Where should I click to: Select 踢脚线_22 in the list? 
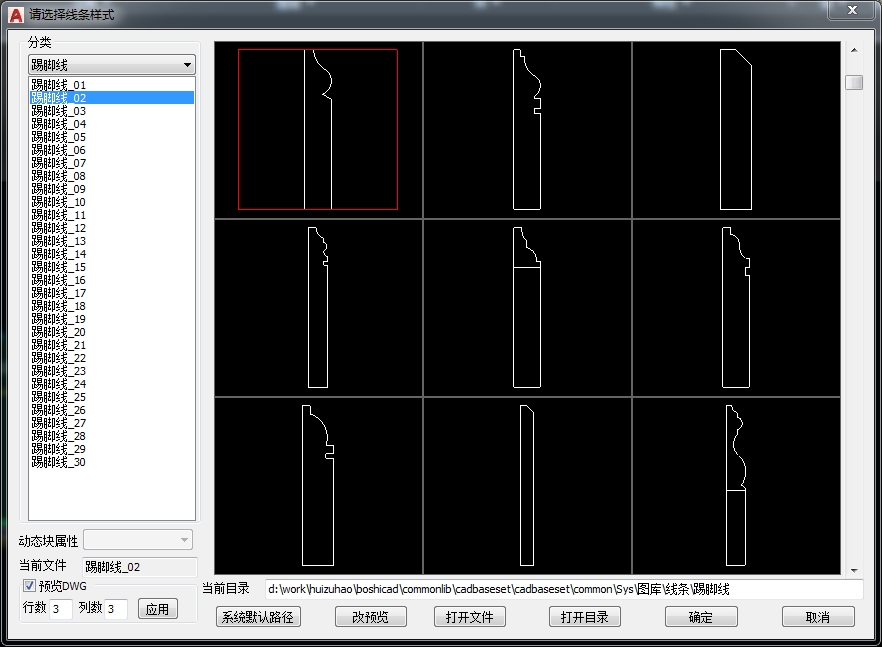point(111,358)
